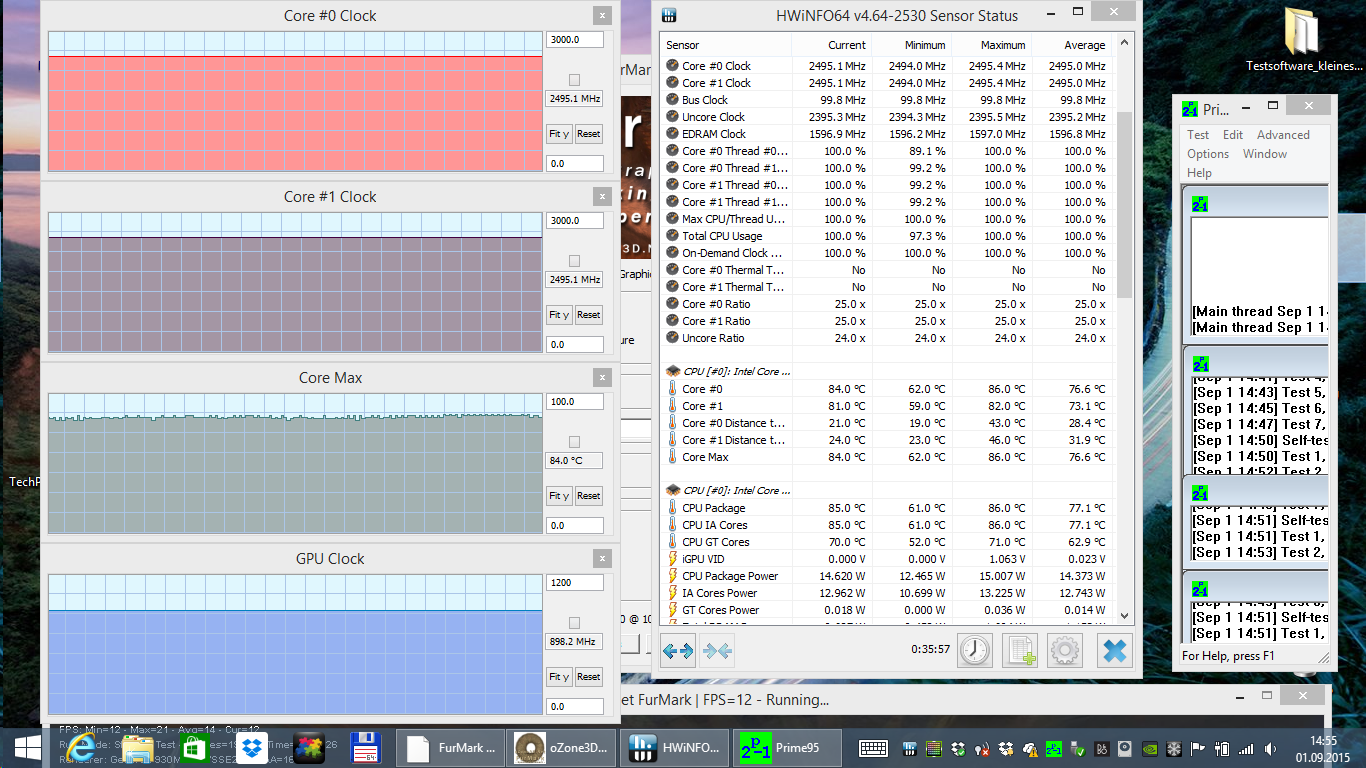
Task: Toggle the checkbox in Core #1 Clock graph
Action: coord(574,261)
